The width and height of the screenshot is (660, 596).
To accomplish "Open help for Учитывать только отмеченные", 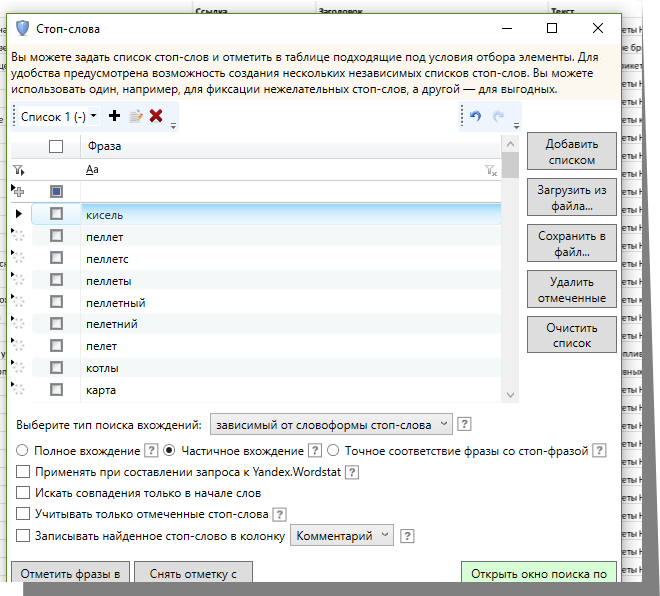I will [x=279, y=514].
